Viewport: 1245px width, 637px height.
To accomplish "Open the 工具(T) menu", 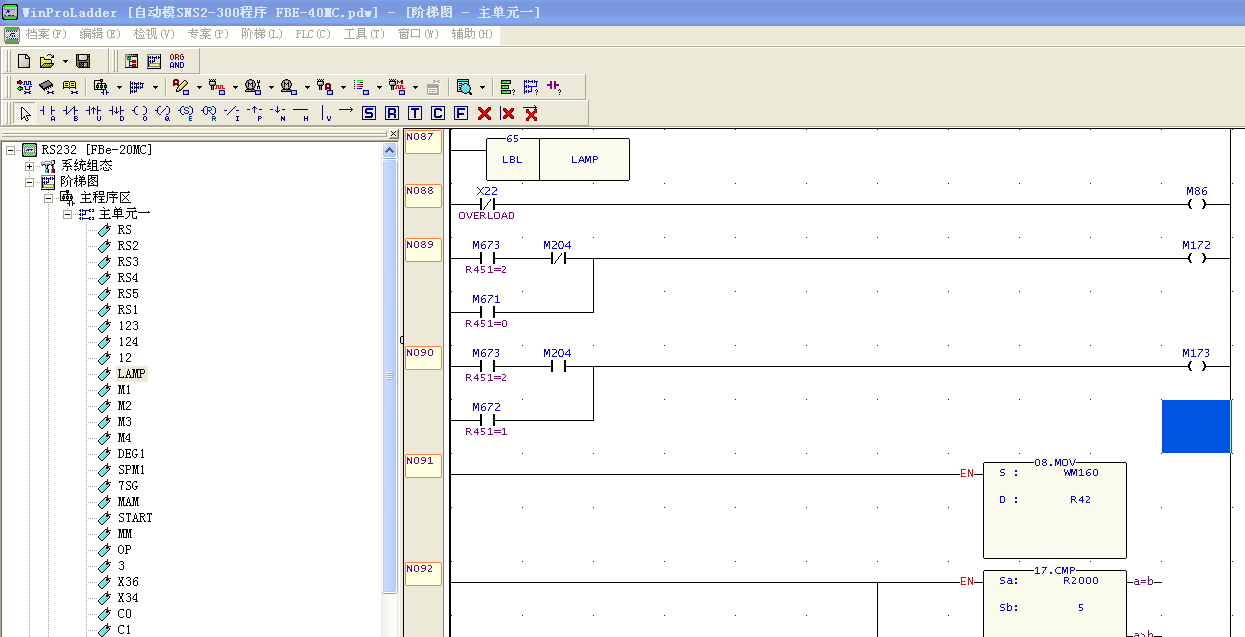I will 363,34.
